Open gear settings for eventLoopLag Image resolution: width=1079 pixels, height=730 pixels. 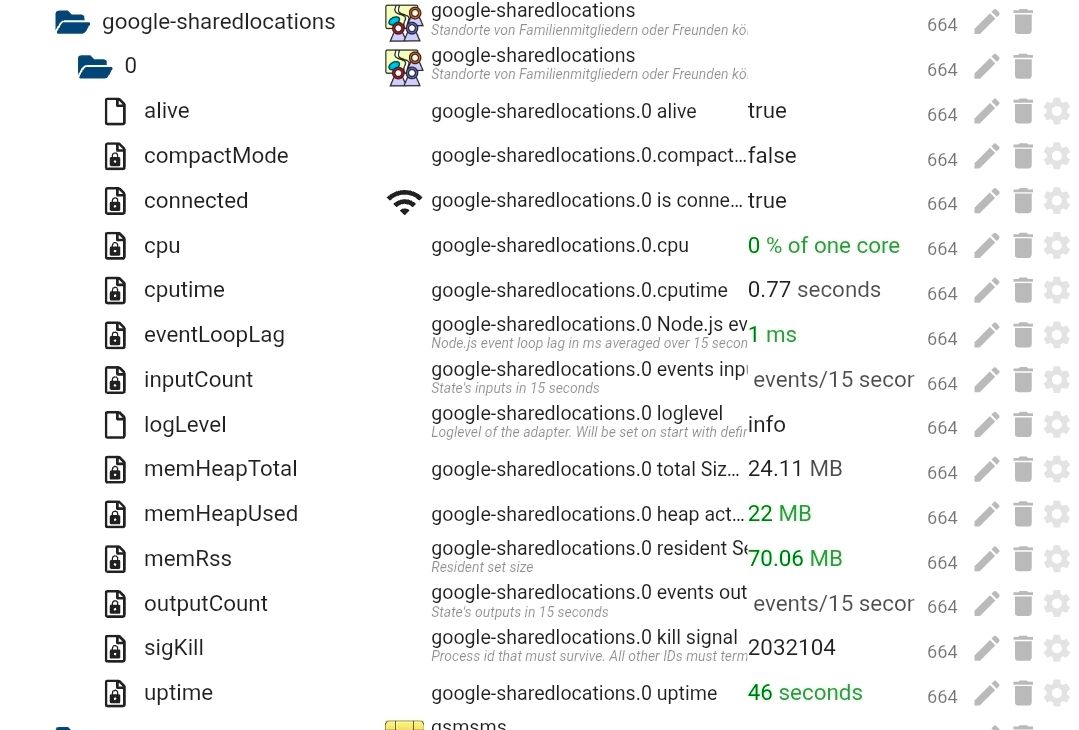pyautogui.click(x=1057, y=335)
